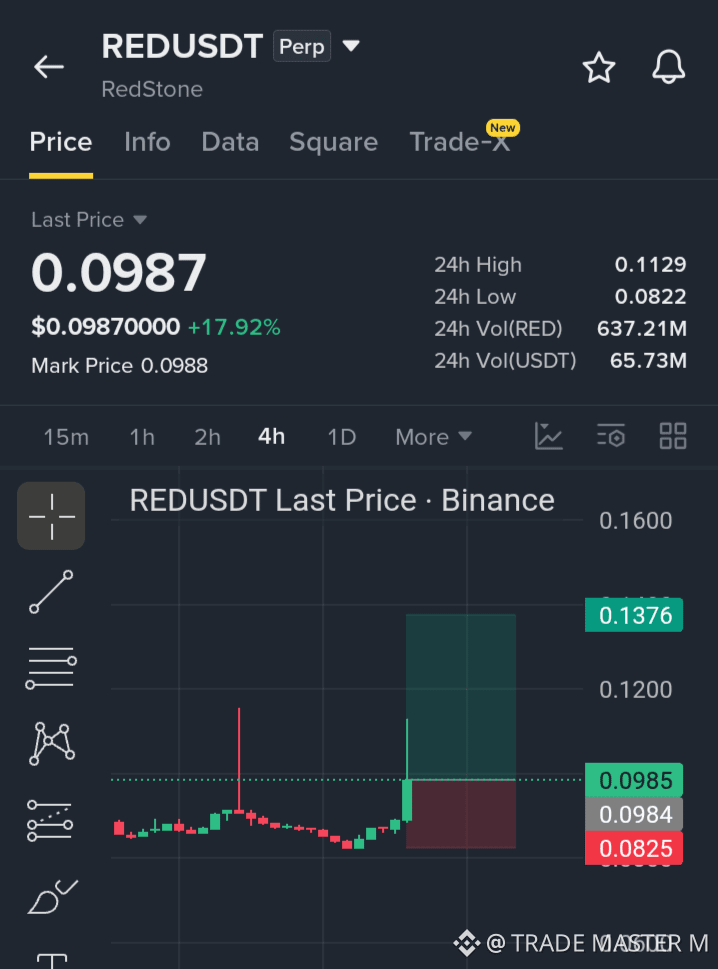Image resolution: width=718 pixels, height=969 pixels.
Task: Tap the 24h High value 0.1129
Action: 650,264
